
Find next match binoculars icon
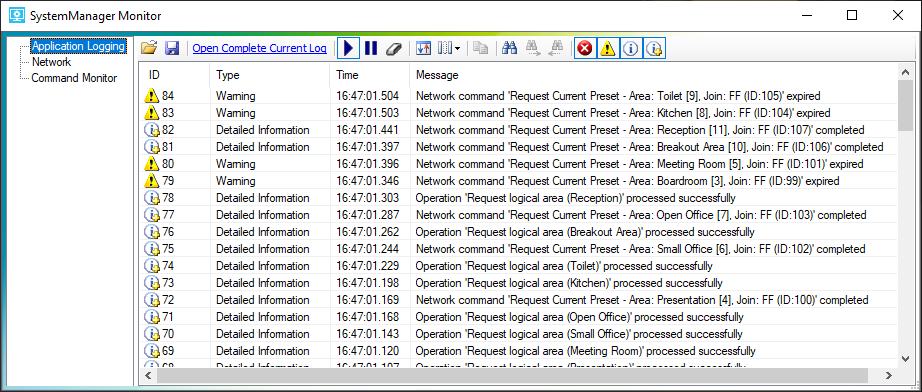(533, 48)
